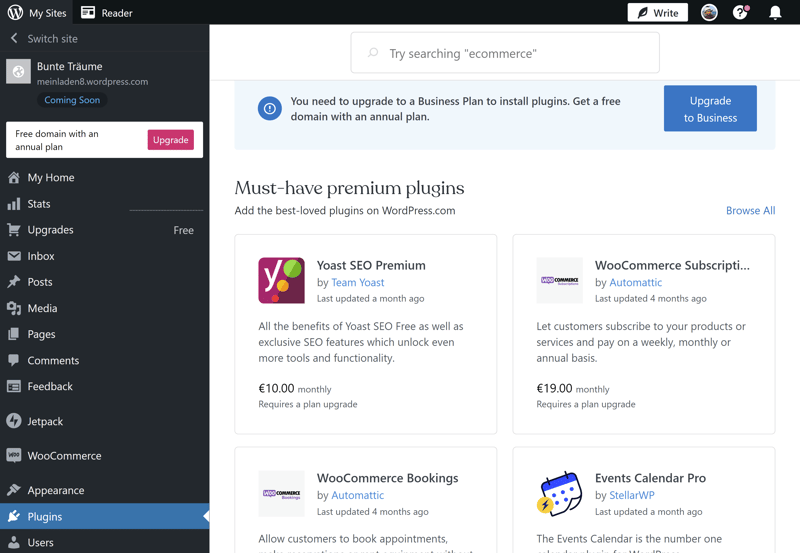Click the Upgrade to Business button
800x553 pixels.
(x=710, y=109)
